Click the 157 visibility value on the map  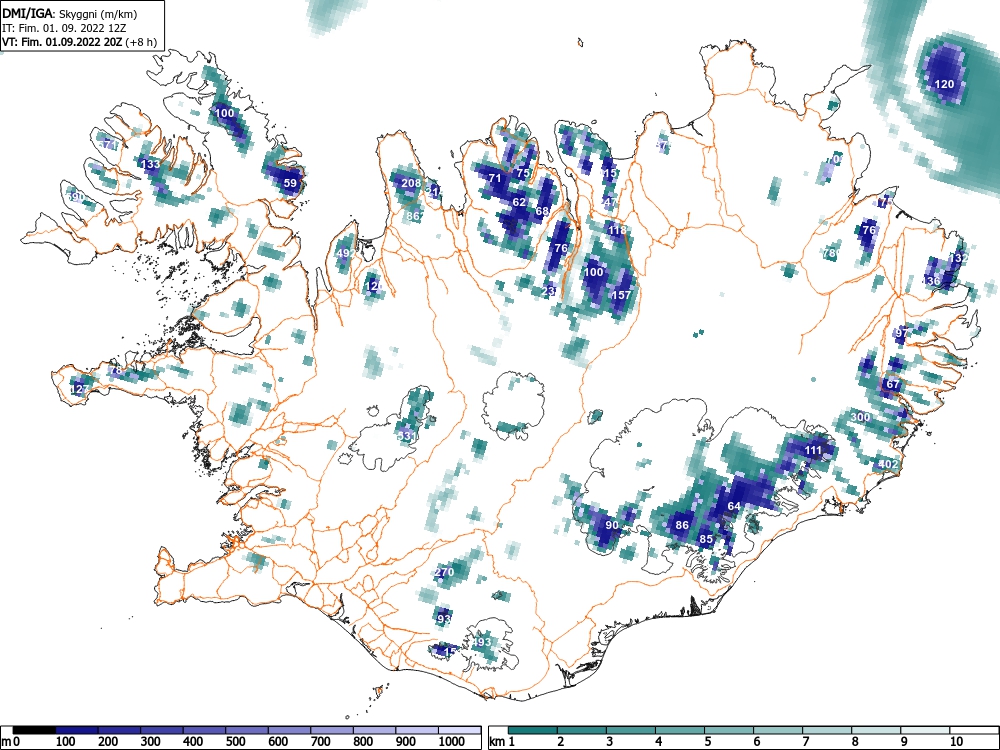click(x=621, y=295)
